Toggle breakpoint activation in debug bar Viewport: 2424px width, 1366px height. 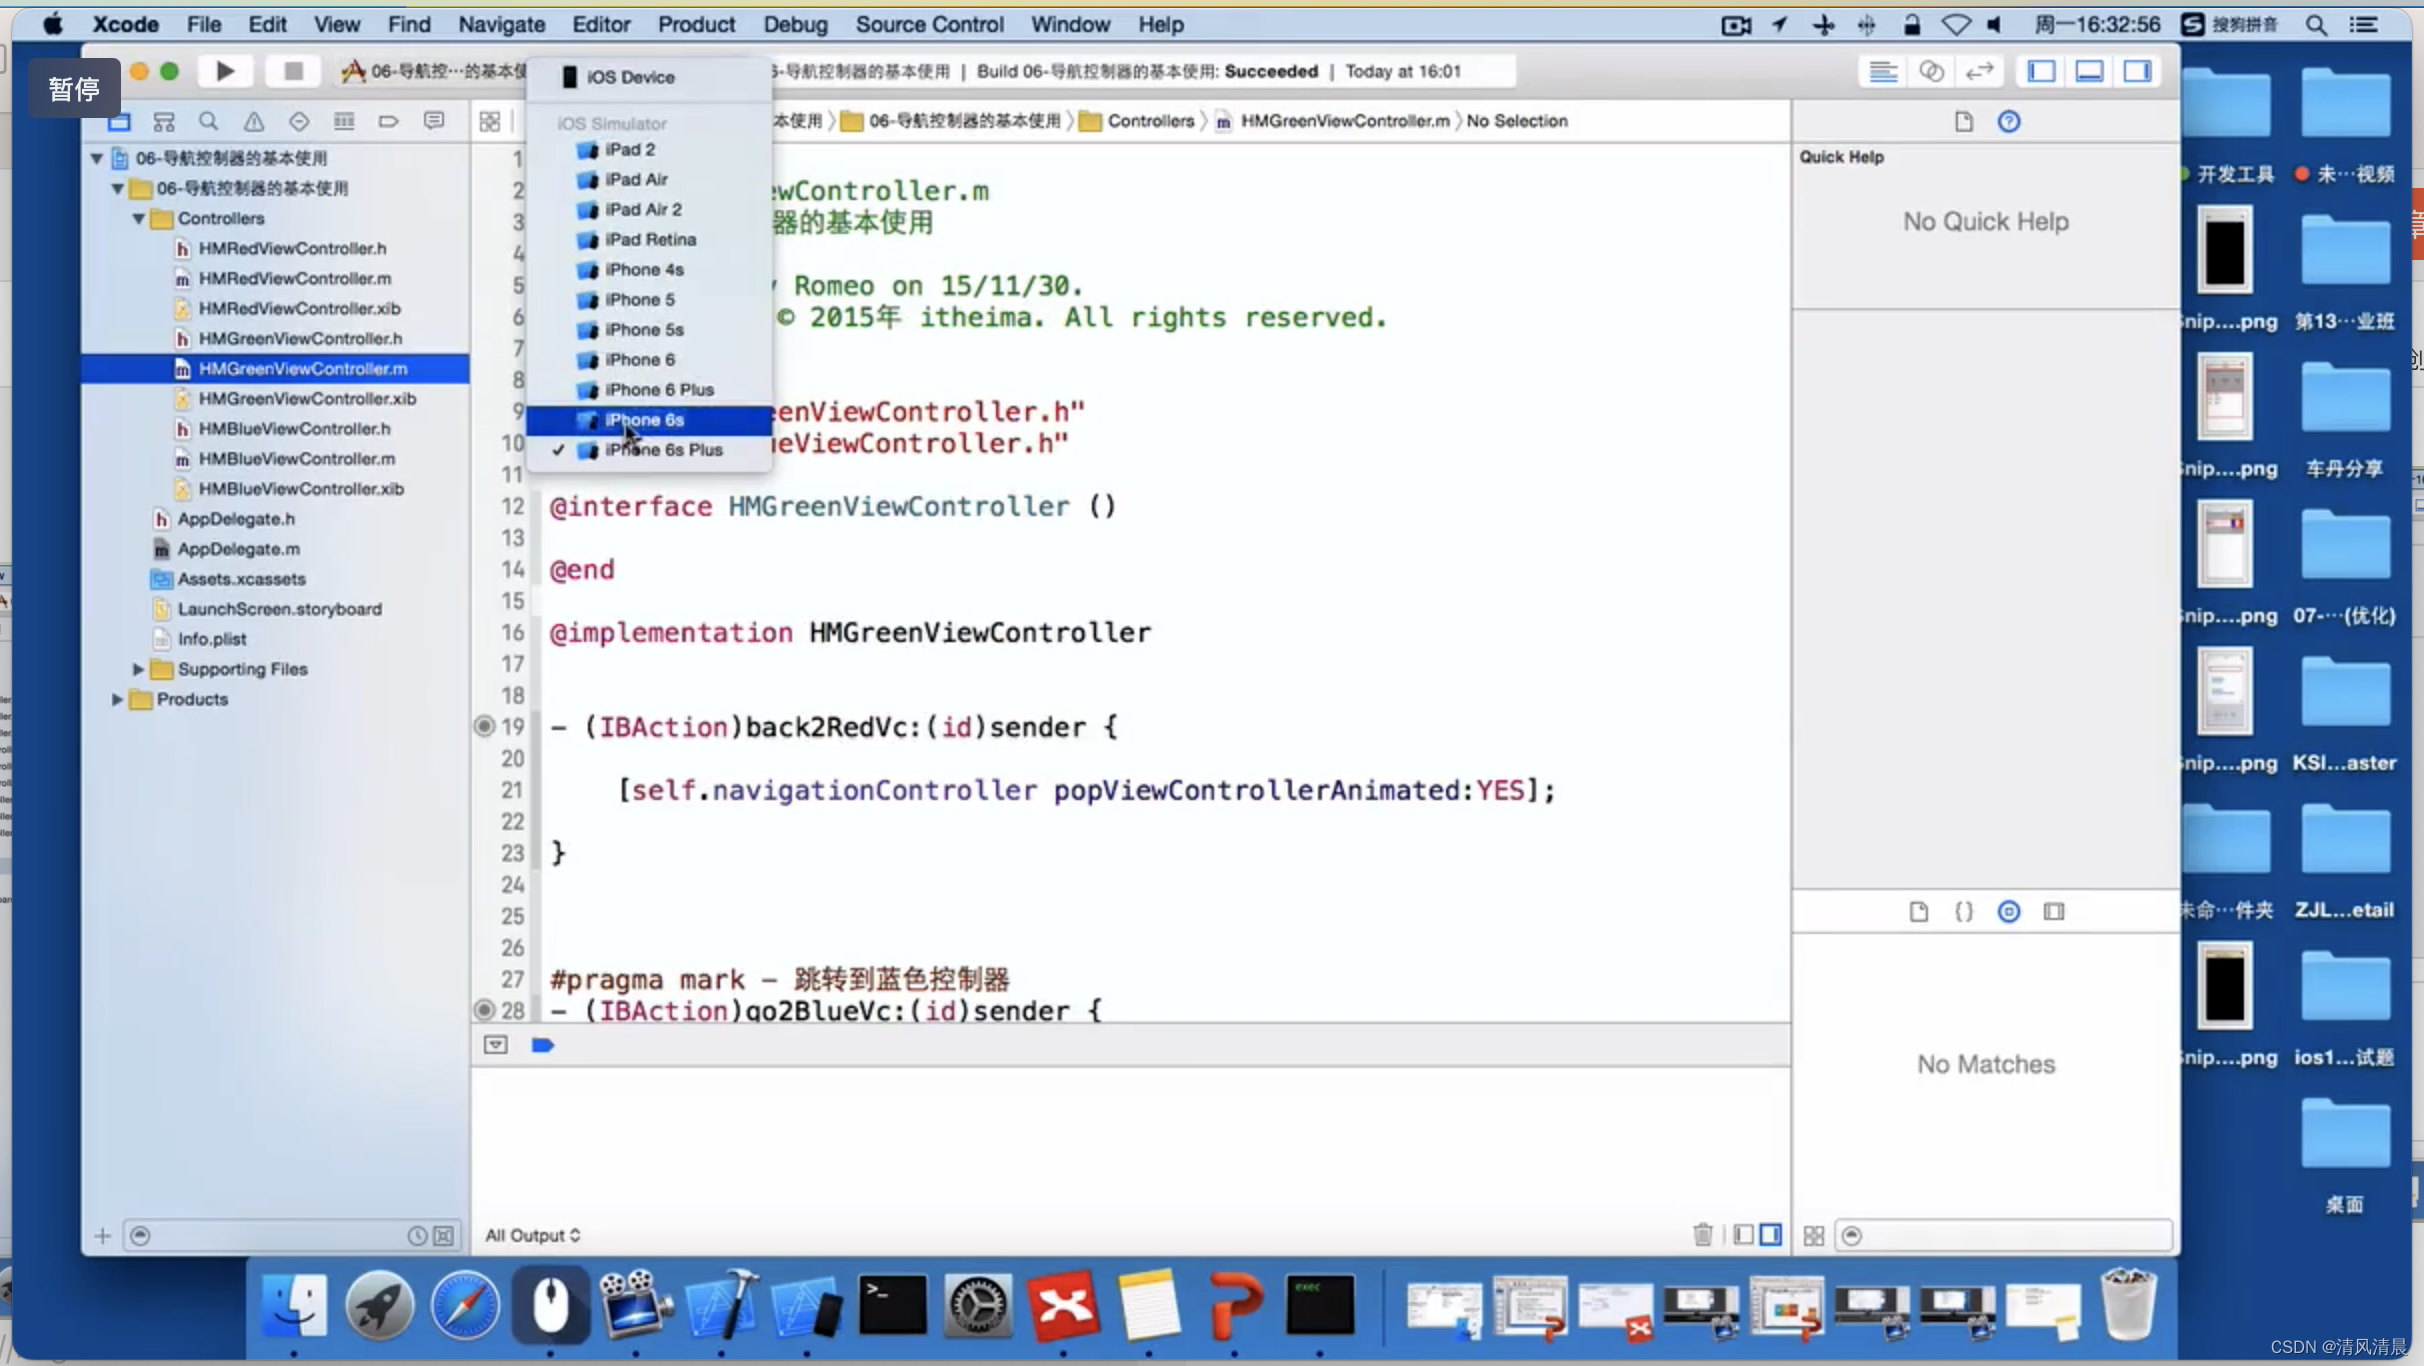point(543,1045)
